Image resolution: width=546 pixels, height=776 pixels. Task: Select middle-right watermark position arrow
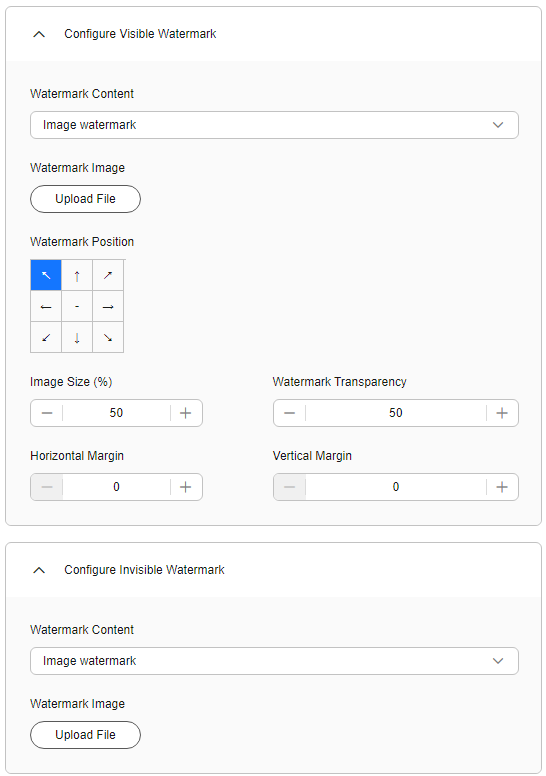[x=108, y=306]
